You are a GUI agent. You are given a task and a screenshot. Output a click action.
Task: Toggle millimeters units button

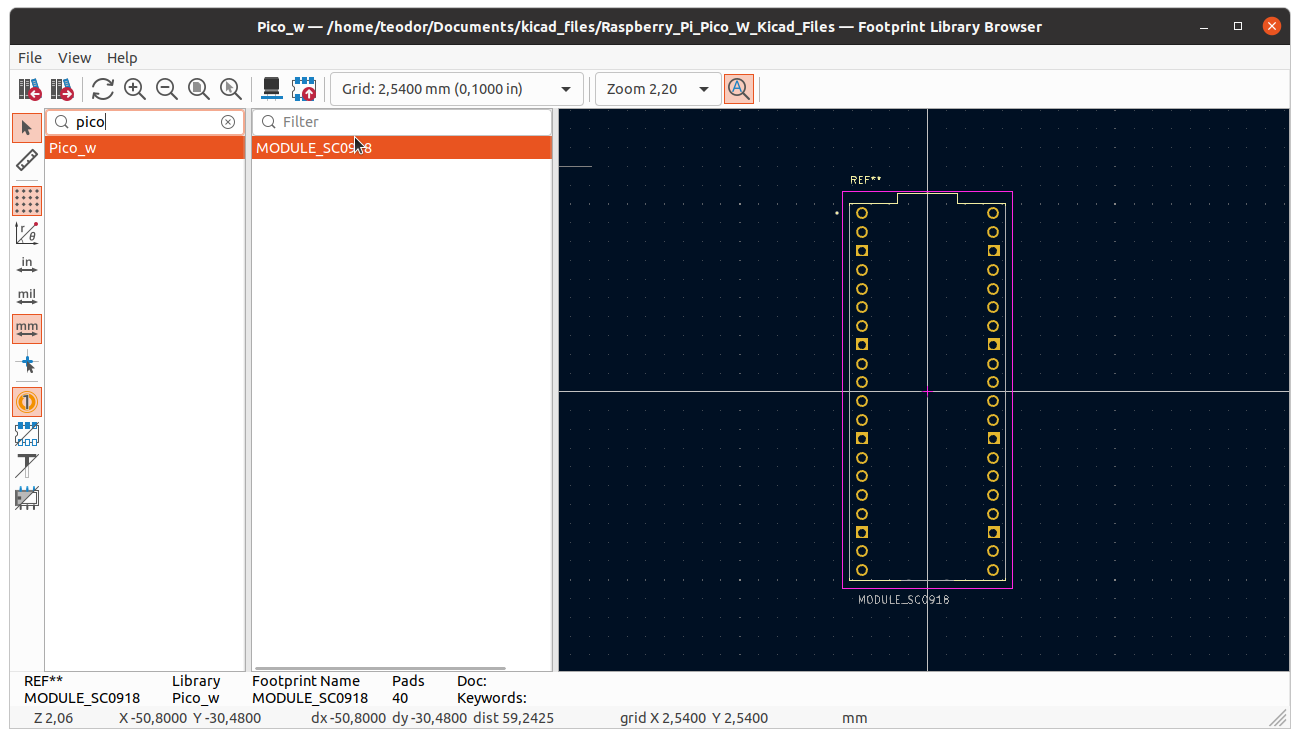click(x=27, y=329)
